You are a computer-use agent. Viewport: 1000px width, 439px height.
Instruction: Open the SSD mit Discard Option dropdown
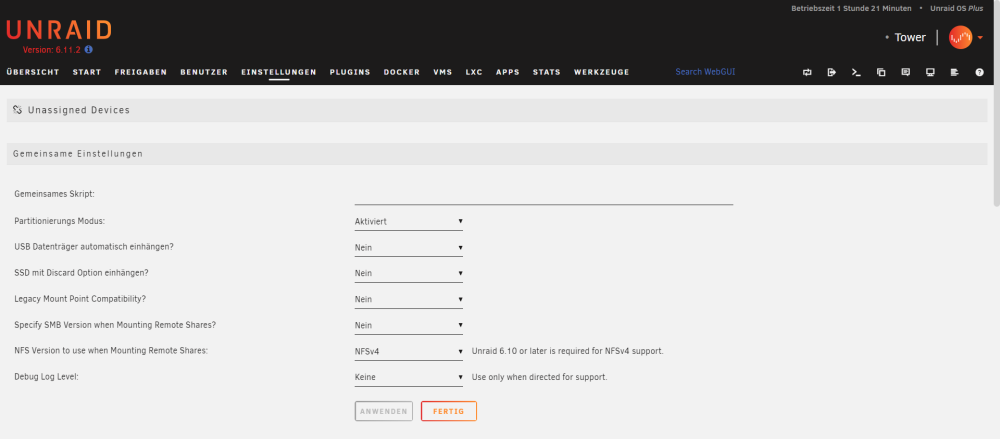point(409,273)
